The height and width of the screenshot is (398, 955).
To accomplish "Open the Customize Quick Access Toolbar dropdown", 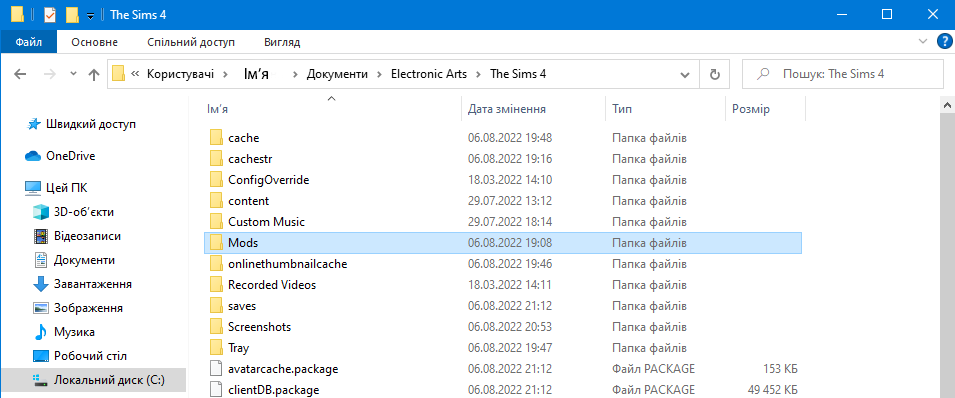I will [90, 16].
